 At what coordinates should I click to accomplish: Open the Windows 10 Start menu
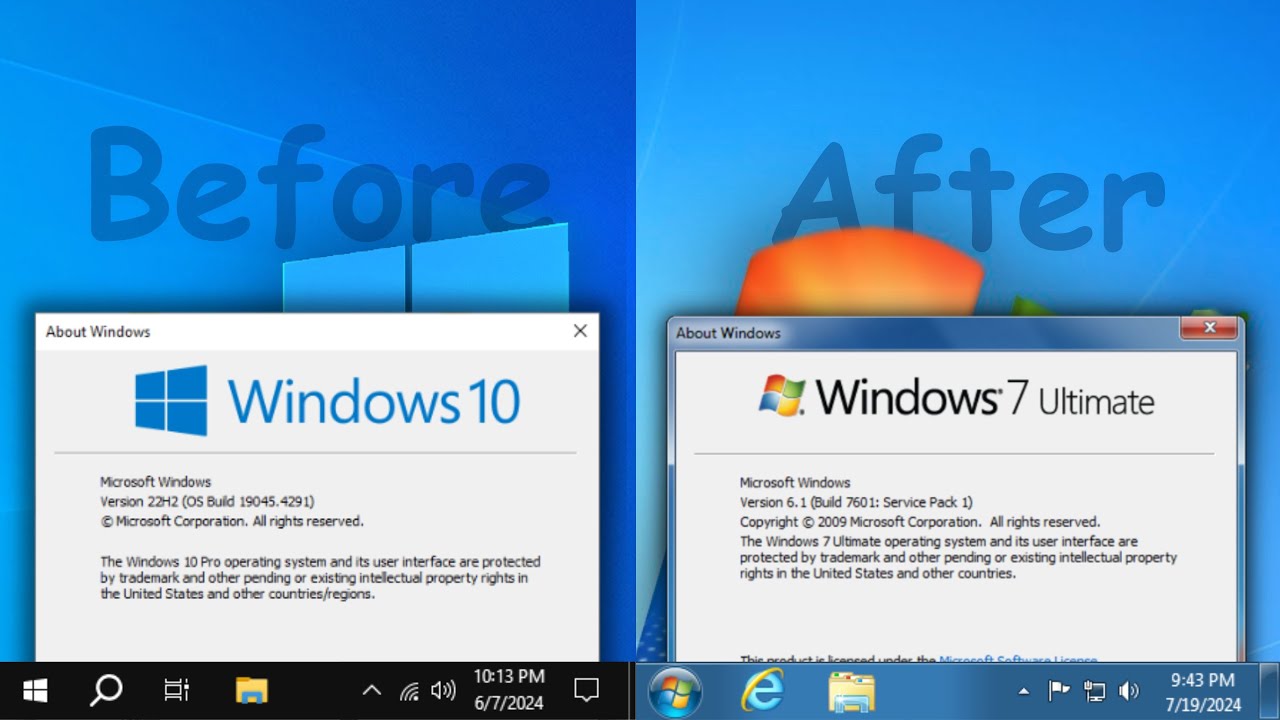pyautogui.click(x=35, y=691)
